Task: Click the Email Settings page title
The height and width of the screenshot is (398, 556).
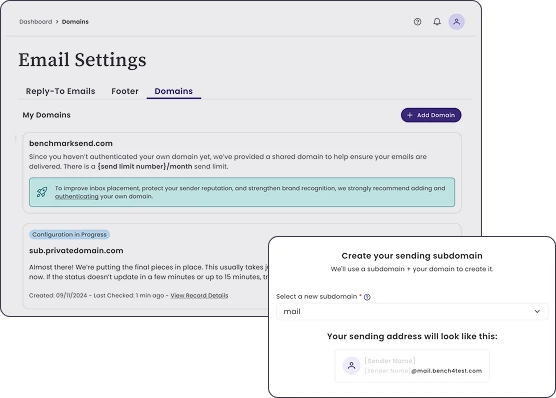Action: coord(82,60)
